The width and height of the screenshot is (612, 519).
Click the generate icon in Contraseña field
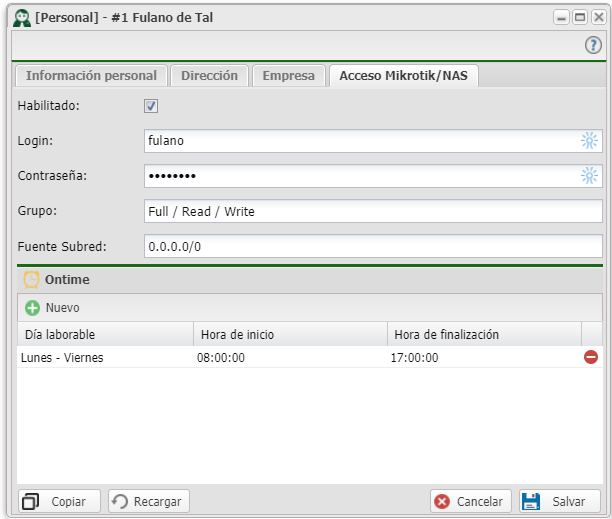coord(590,176)
